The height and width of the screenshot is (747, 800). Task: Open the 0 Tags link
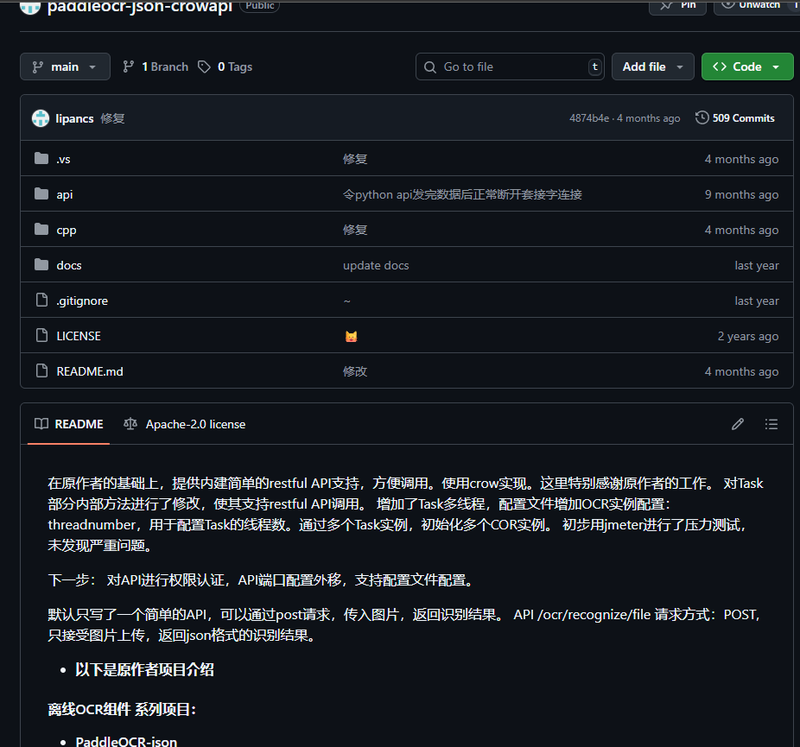[x=225, y=67]
